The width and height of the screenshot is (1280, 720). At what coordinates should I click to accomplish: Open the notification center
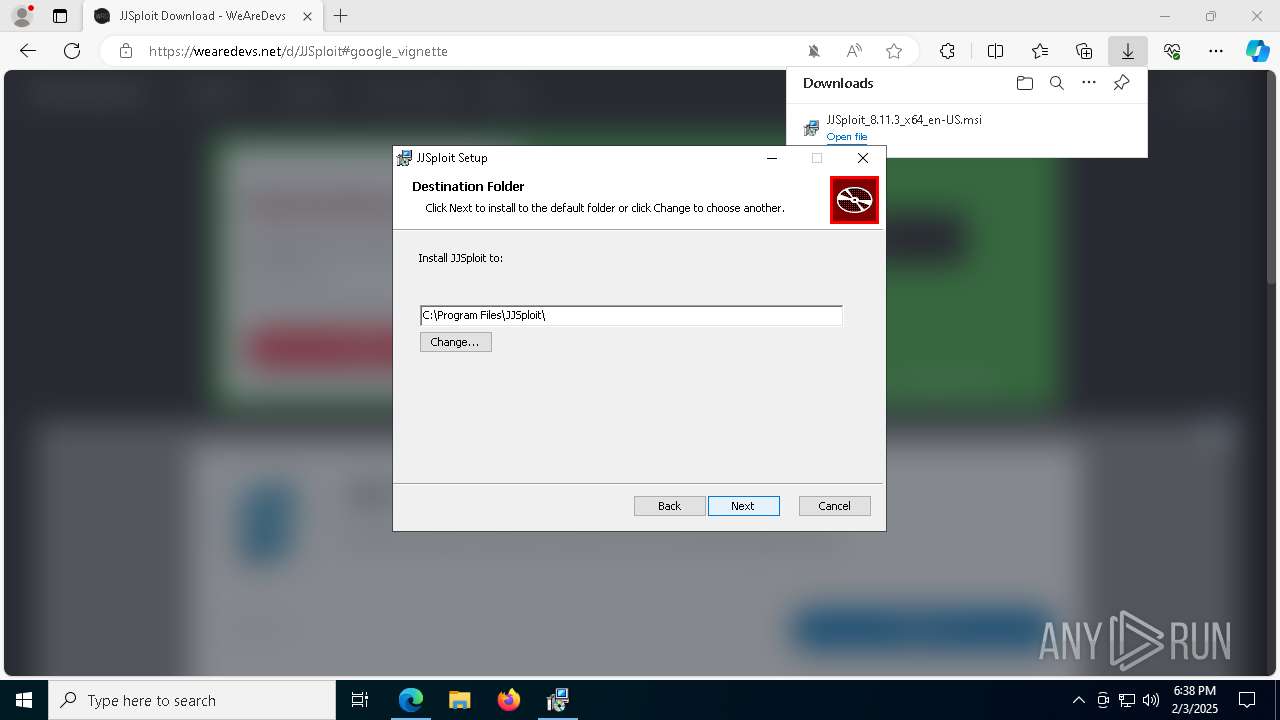(x=1247, y=700)
